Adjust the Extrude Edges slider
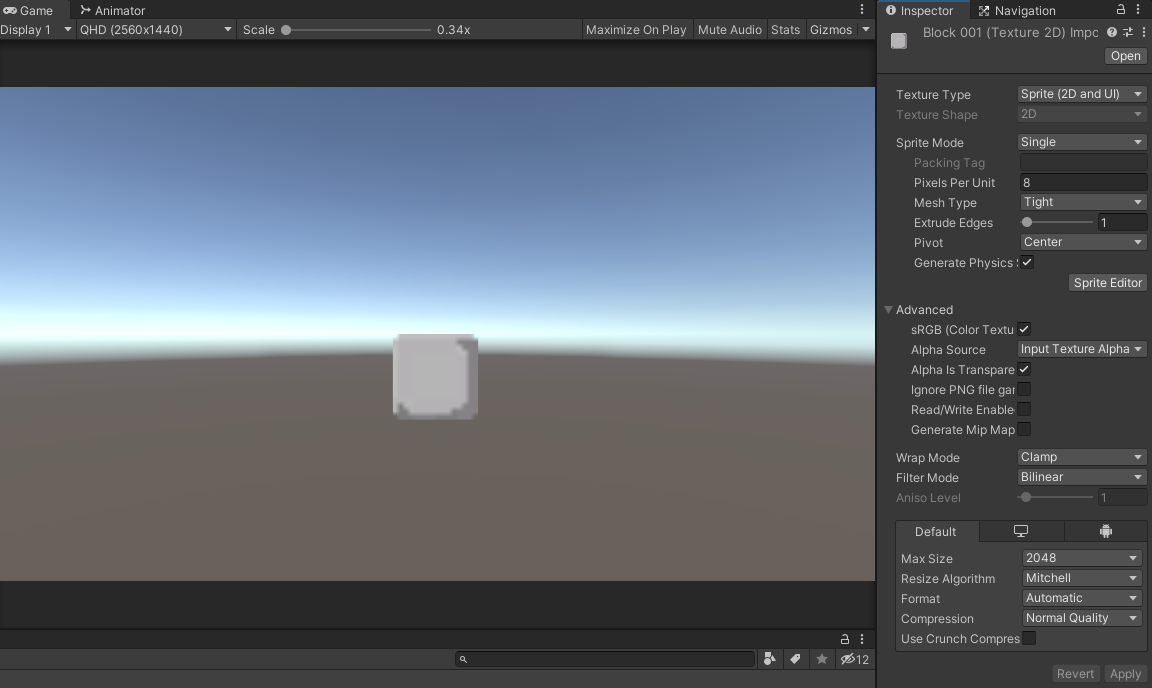The height and width of the screenshot is (688, 1152). (1056, 222)
